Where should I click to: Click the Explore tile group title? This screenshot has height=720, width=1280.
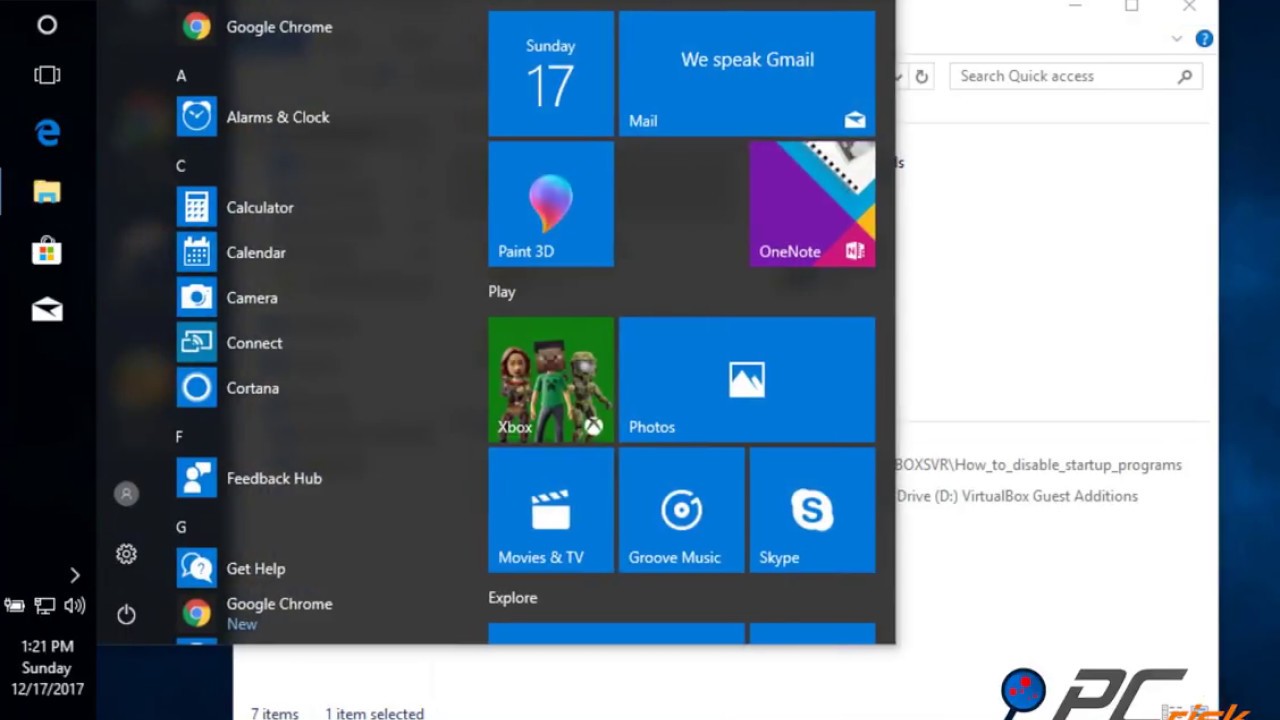click(513, 598)
